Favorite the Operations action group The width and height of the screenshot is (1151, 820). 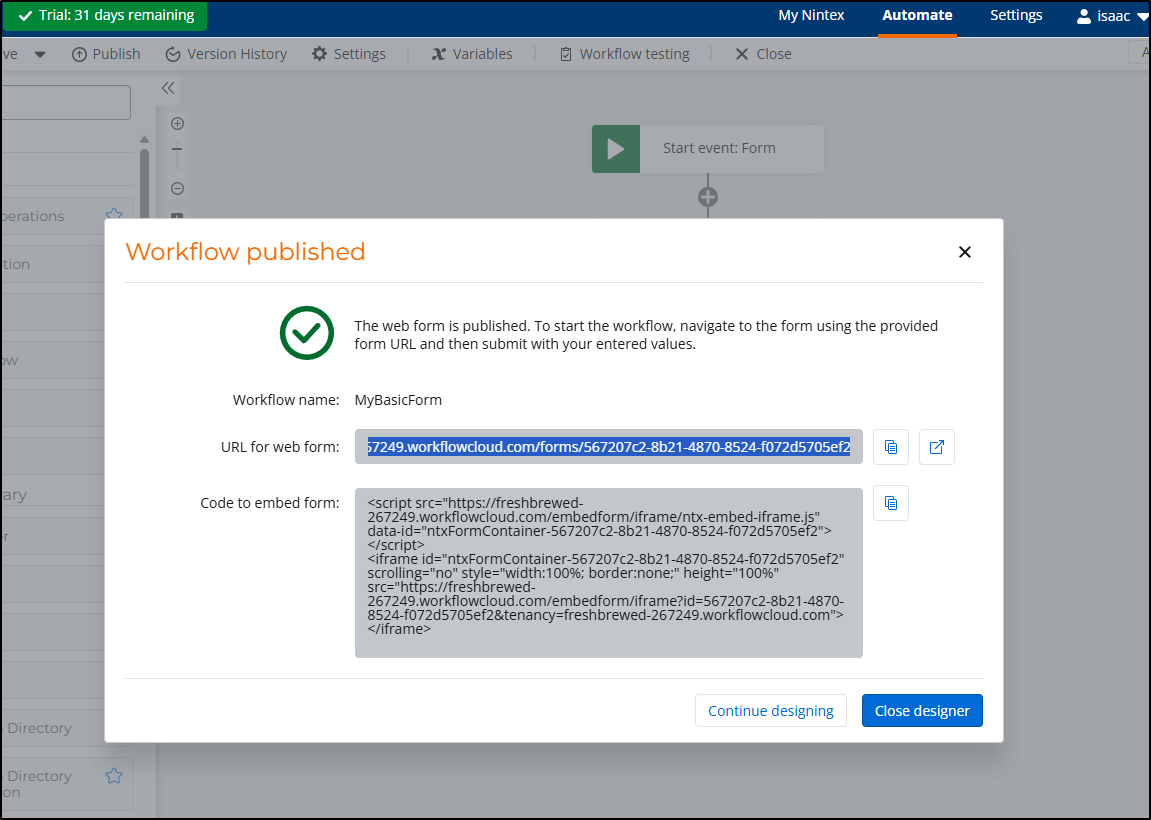coord(114,215)
